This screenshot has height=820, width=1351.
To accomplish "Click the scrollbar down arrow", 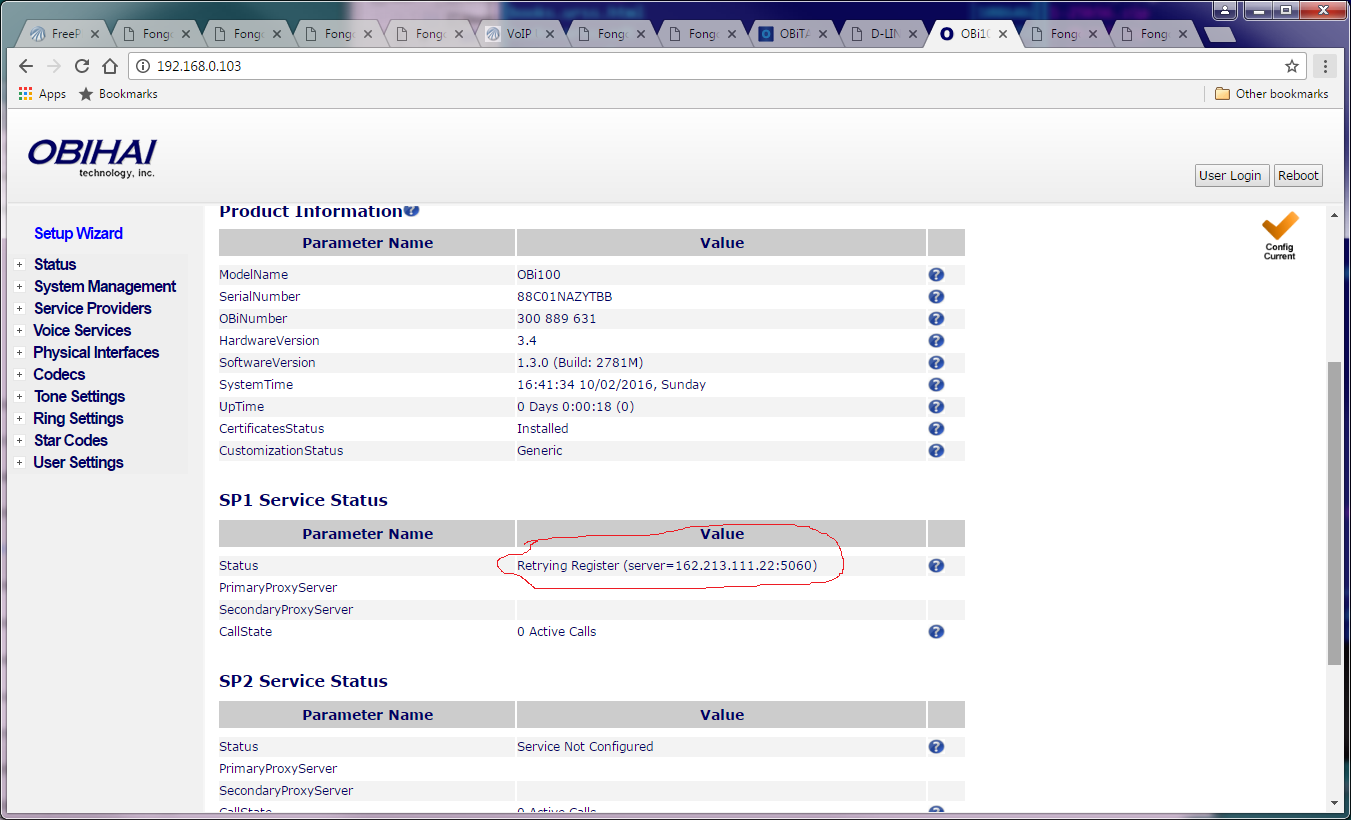I will point(1334,802).
